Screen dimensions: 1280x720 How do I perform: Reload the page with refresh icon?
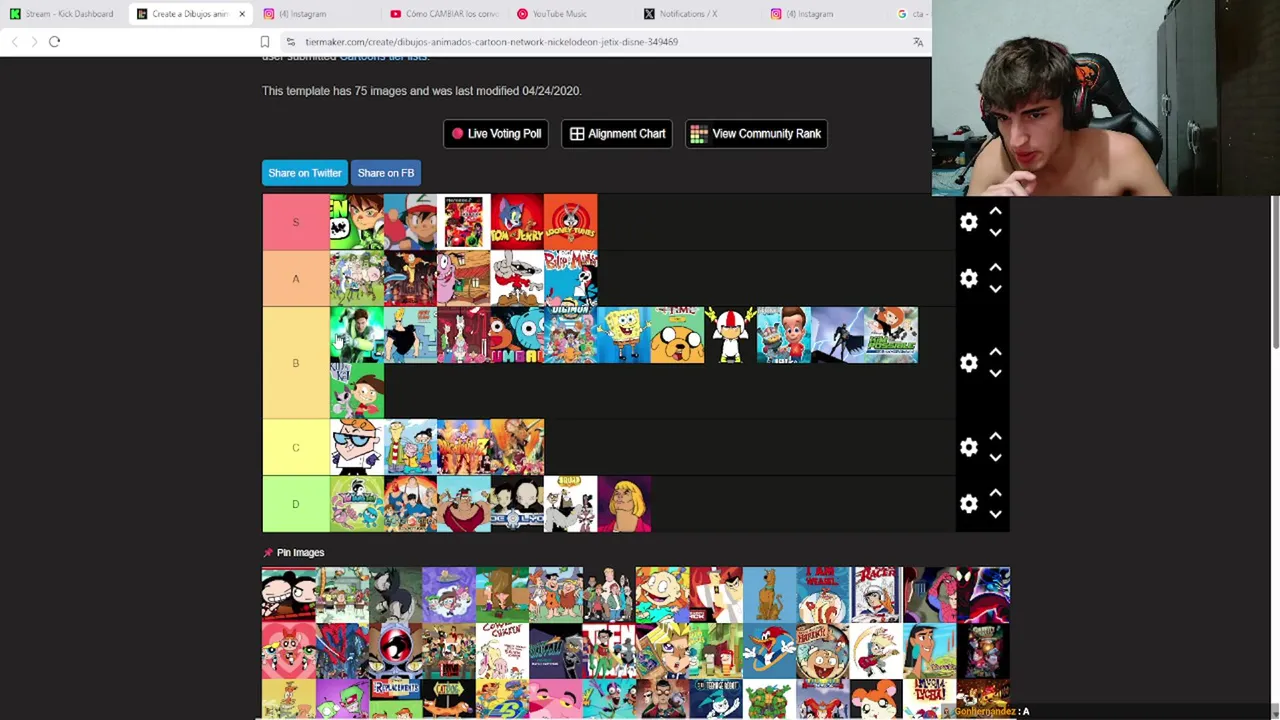(55, 42)
